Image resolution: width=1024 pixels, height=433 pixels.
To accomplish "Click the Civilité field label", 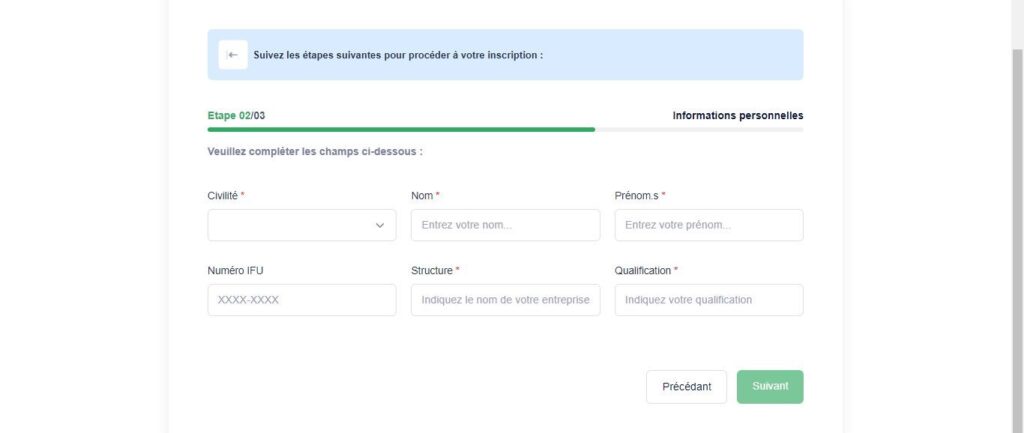I will (x=223, y=195).
